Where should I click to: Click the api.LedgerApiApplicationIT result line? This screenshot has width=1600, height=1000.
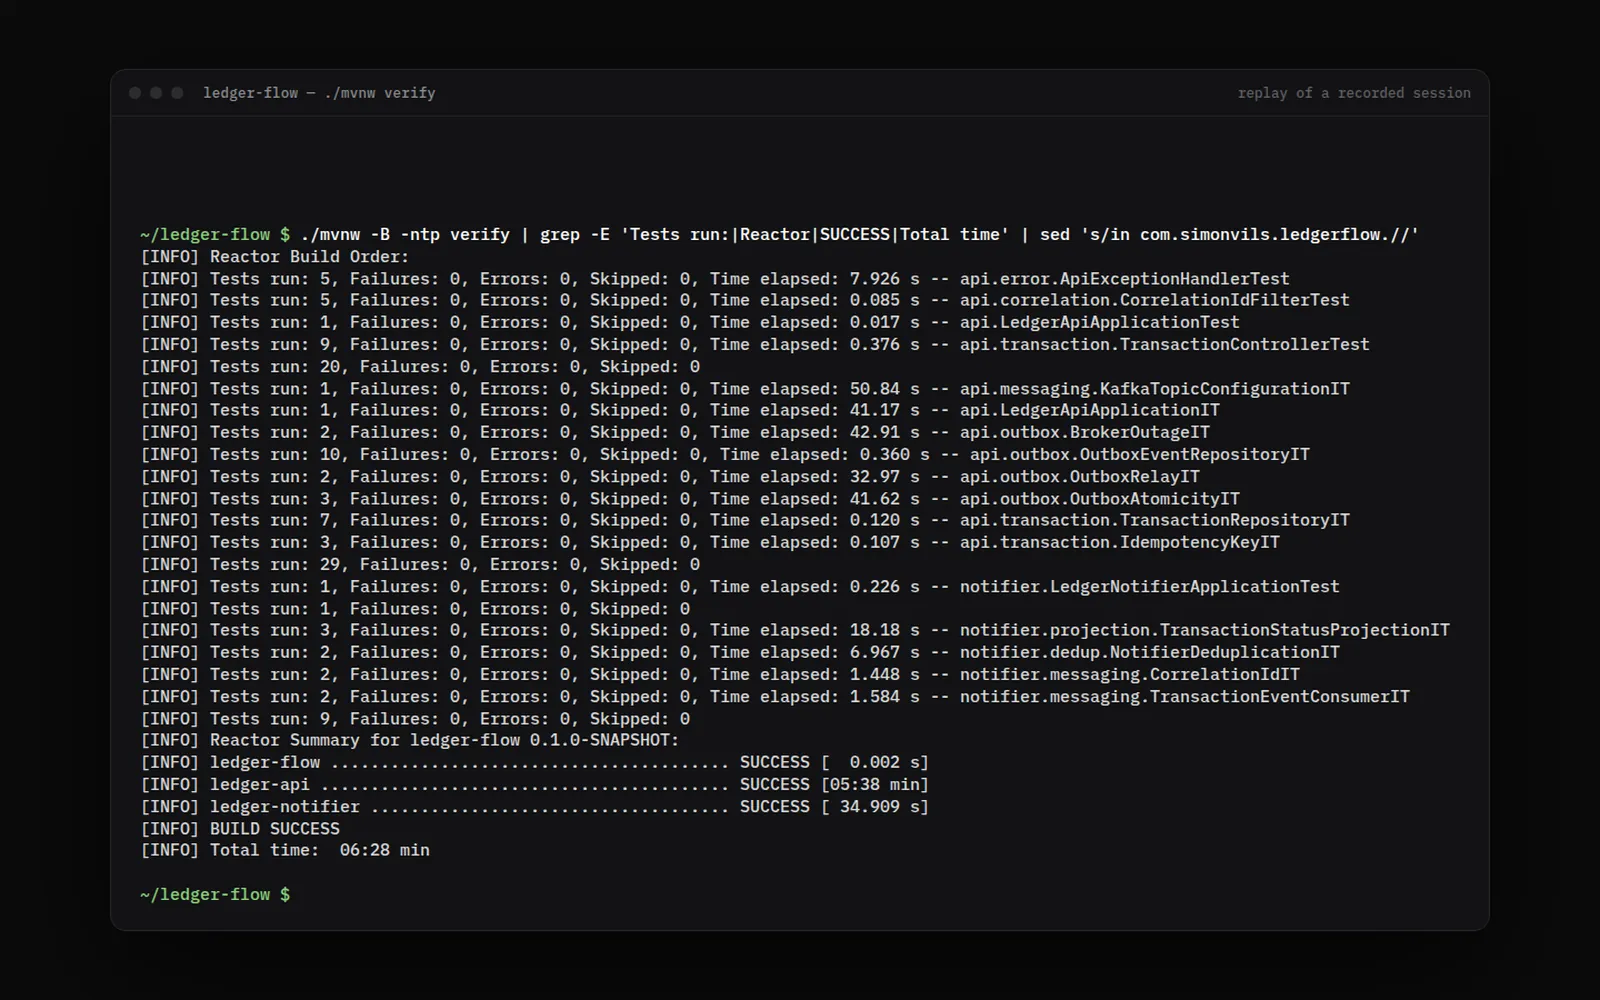click(680, 410)
